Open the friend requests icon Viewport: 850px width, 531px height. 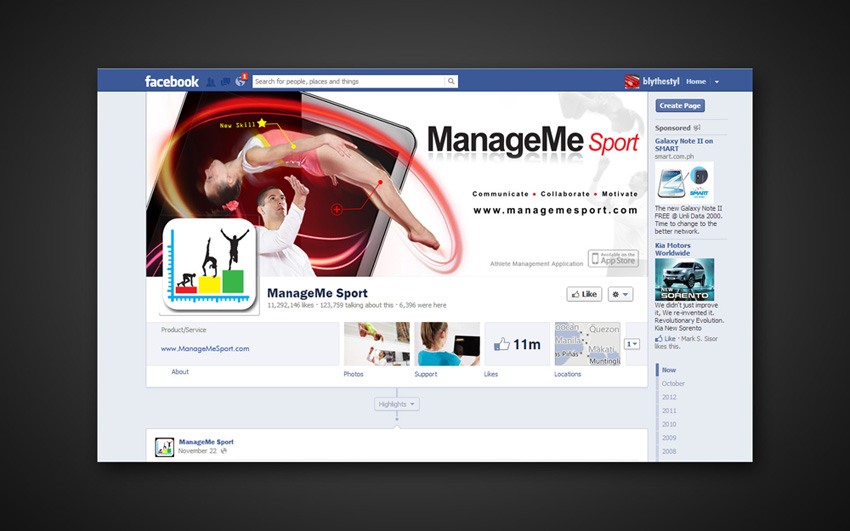click(211, 82)
